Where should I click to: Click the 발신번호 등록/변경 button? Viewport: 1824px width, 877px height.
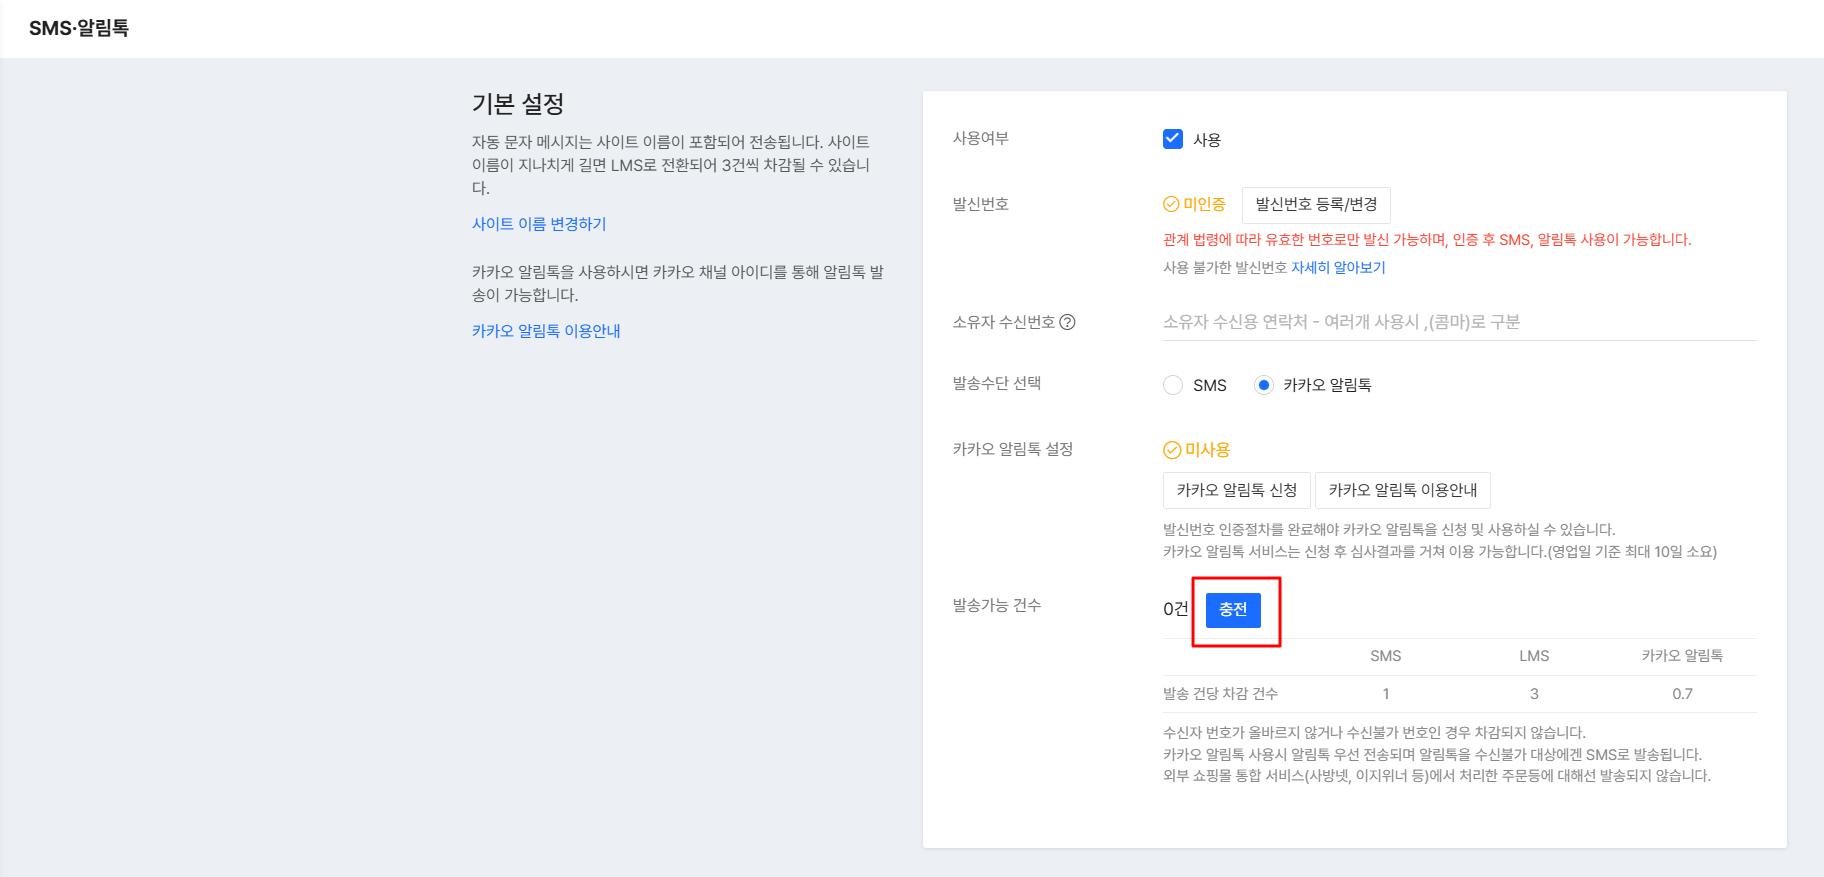pos(1316,204)
